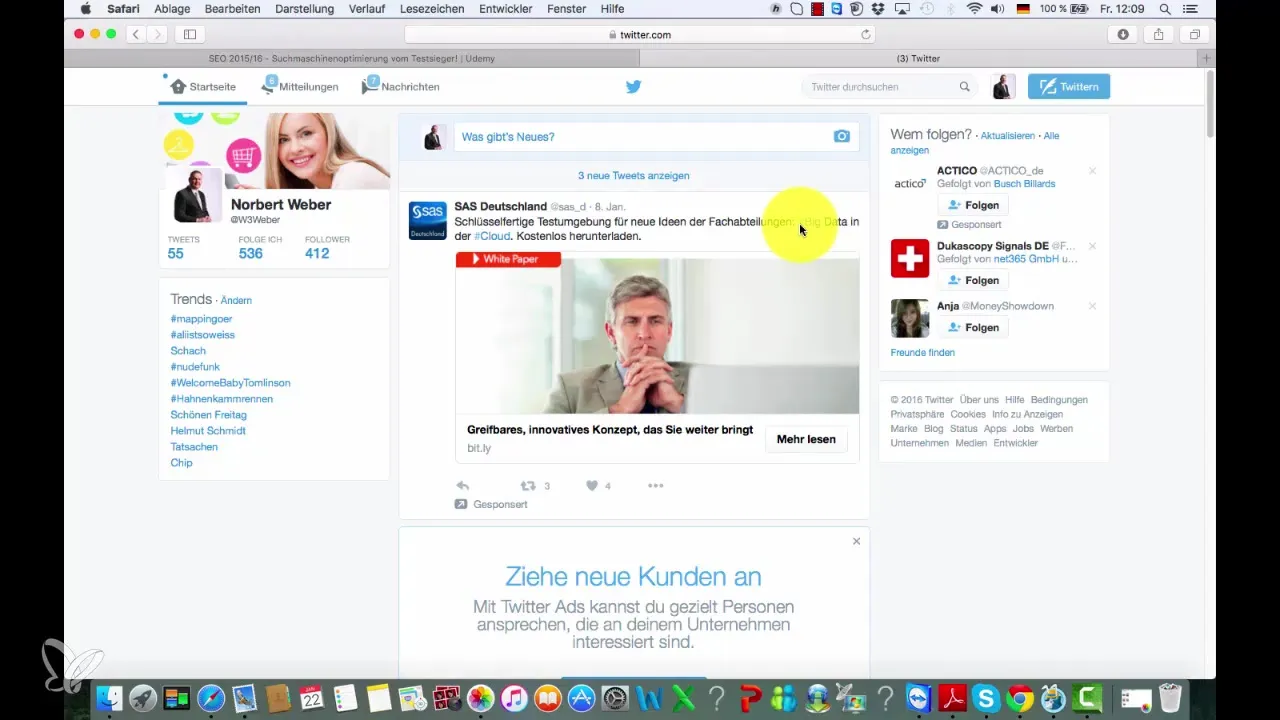
Task: Follow Dukascopy Signals DE
Action: (973, 280)
